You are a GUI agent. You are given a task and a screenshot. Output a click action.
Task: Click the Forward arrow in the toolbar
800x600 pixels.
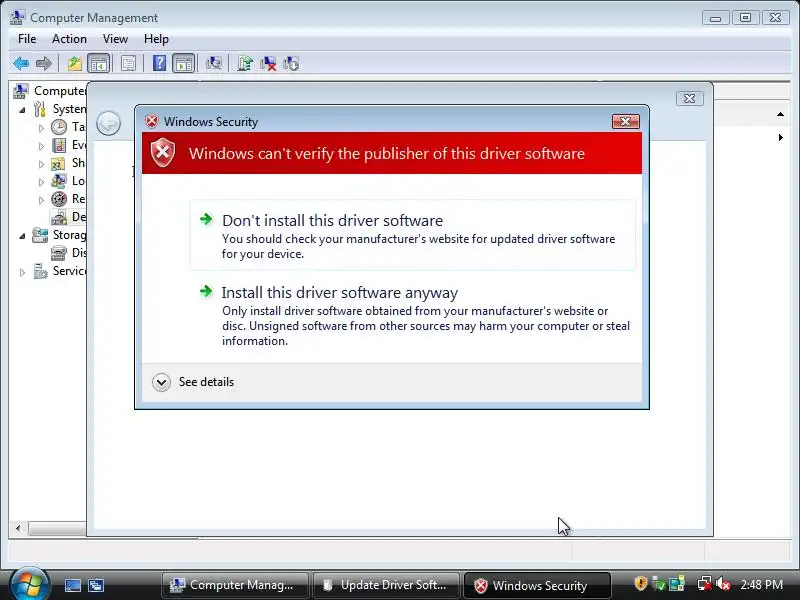pos(44,64)
